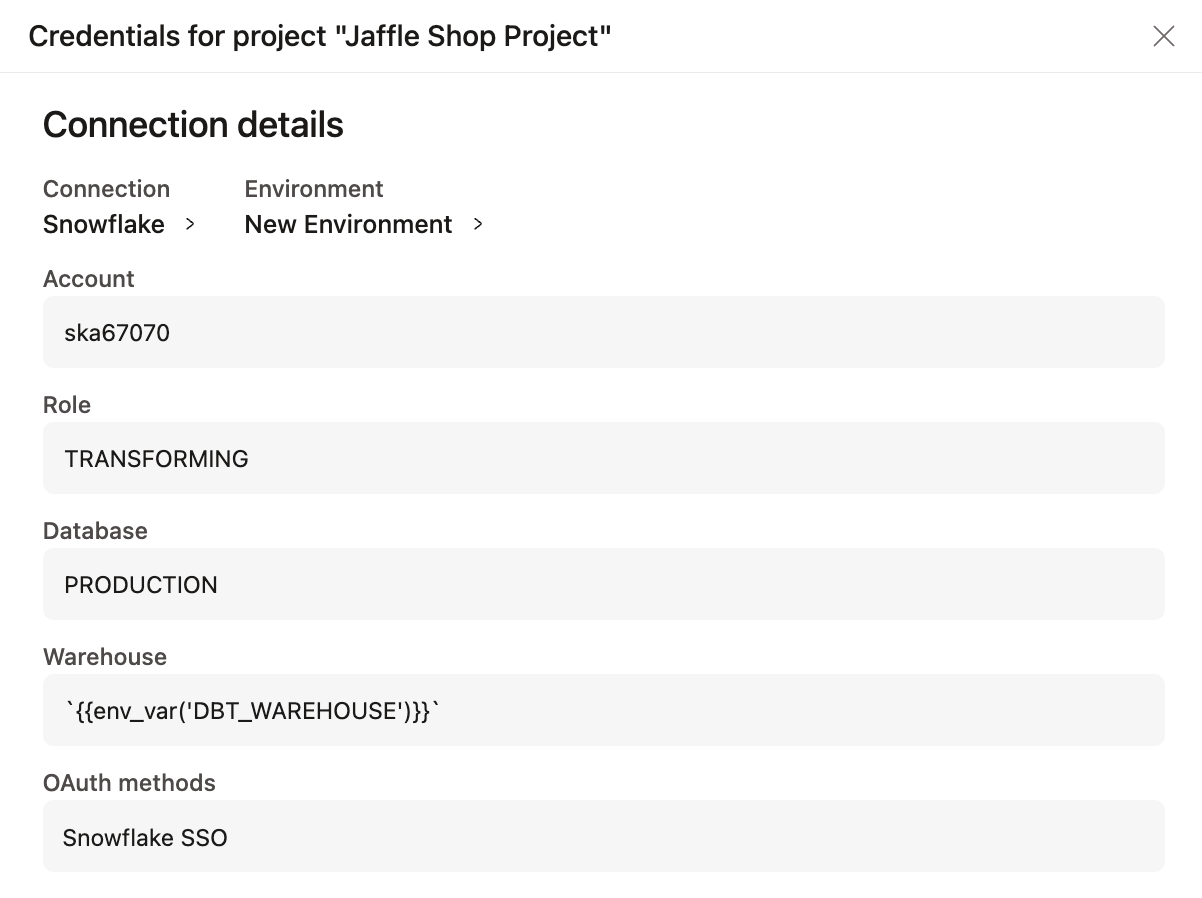Close the credentials dialog with the X icon

coord(1163,37)
